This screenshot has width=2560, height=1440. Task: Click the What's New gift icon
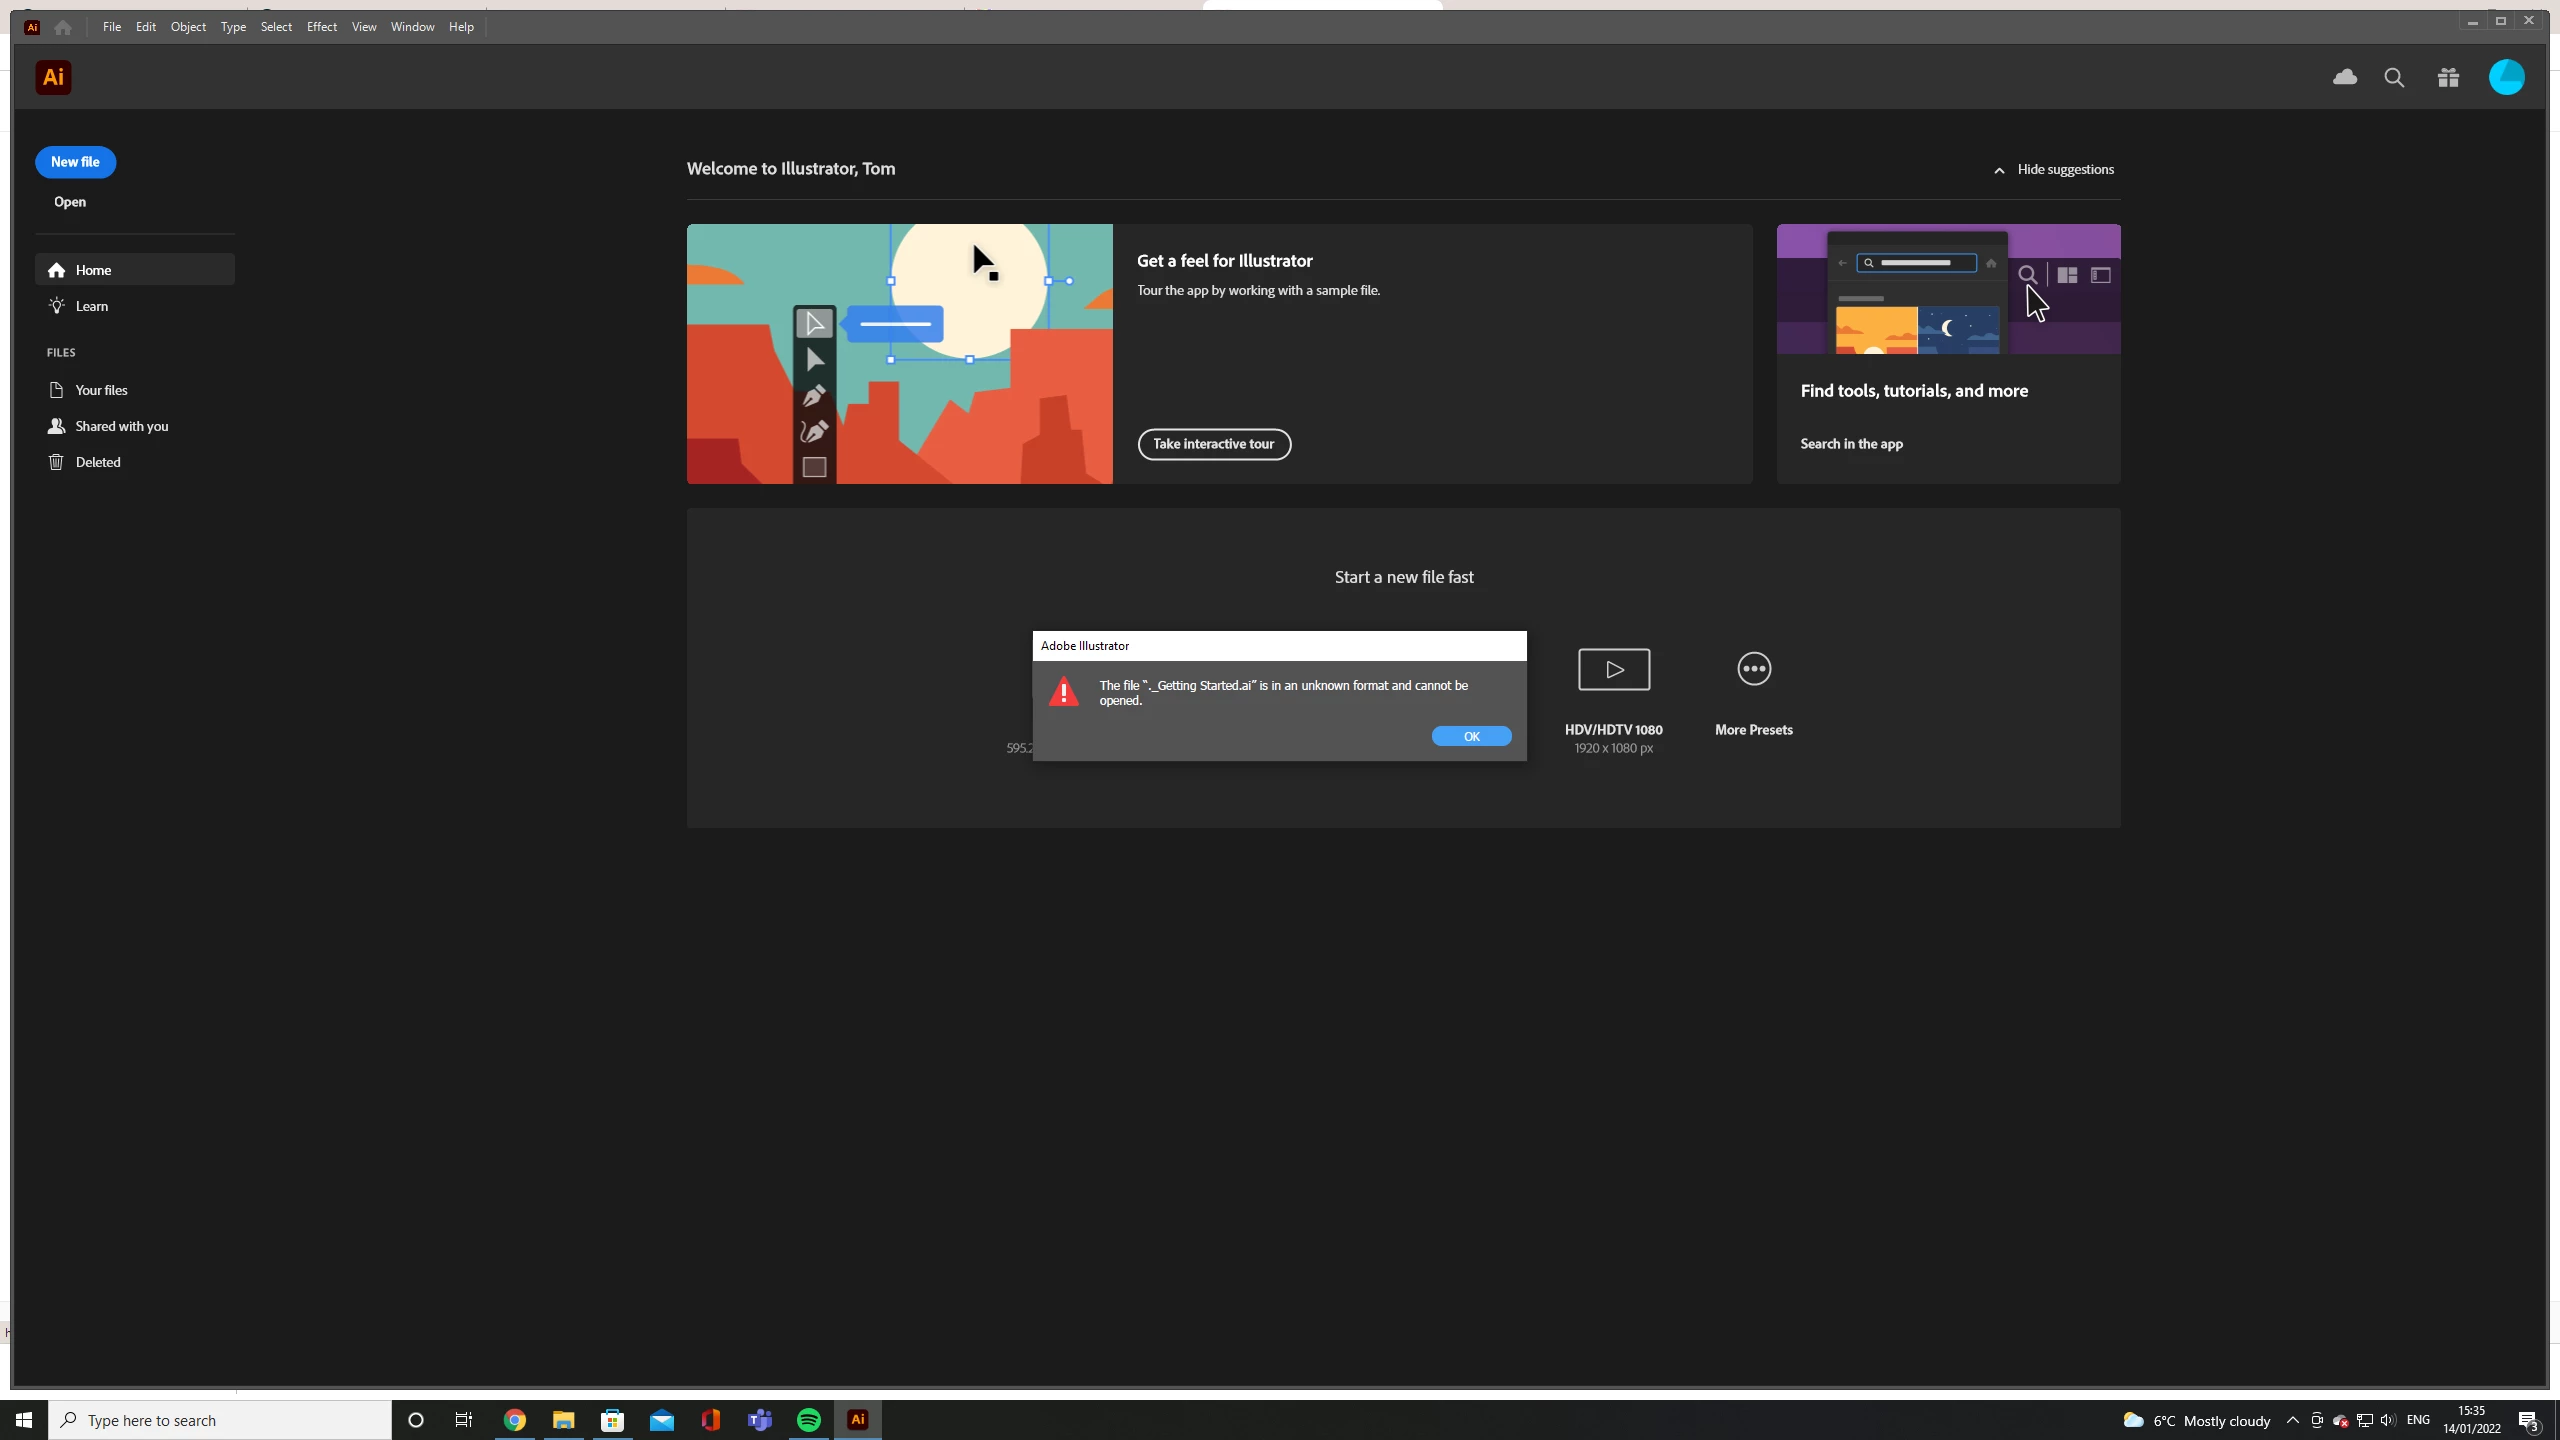point(2448,78)
